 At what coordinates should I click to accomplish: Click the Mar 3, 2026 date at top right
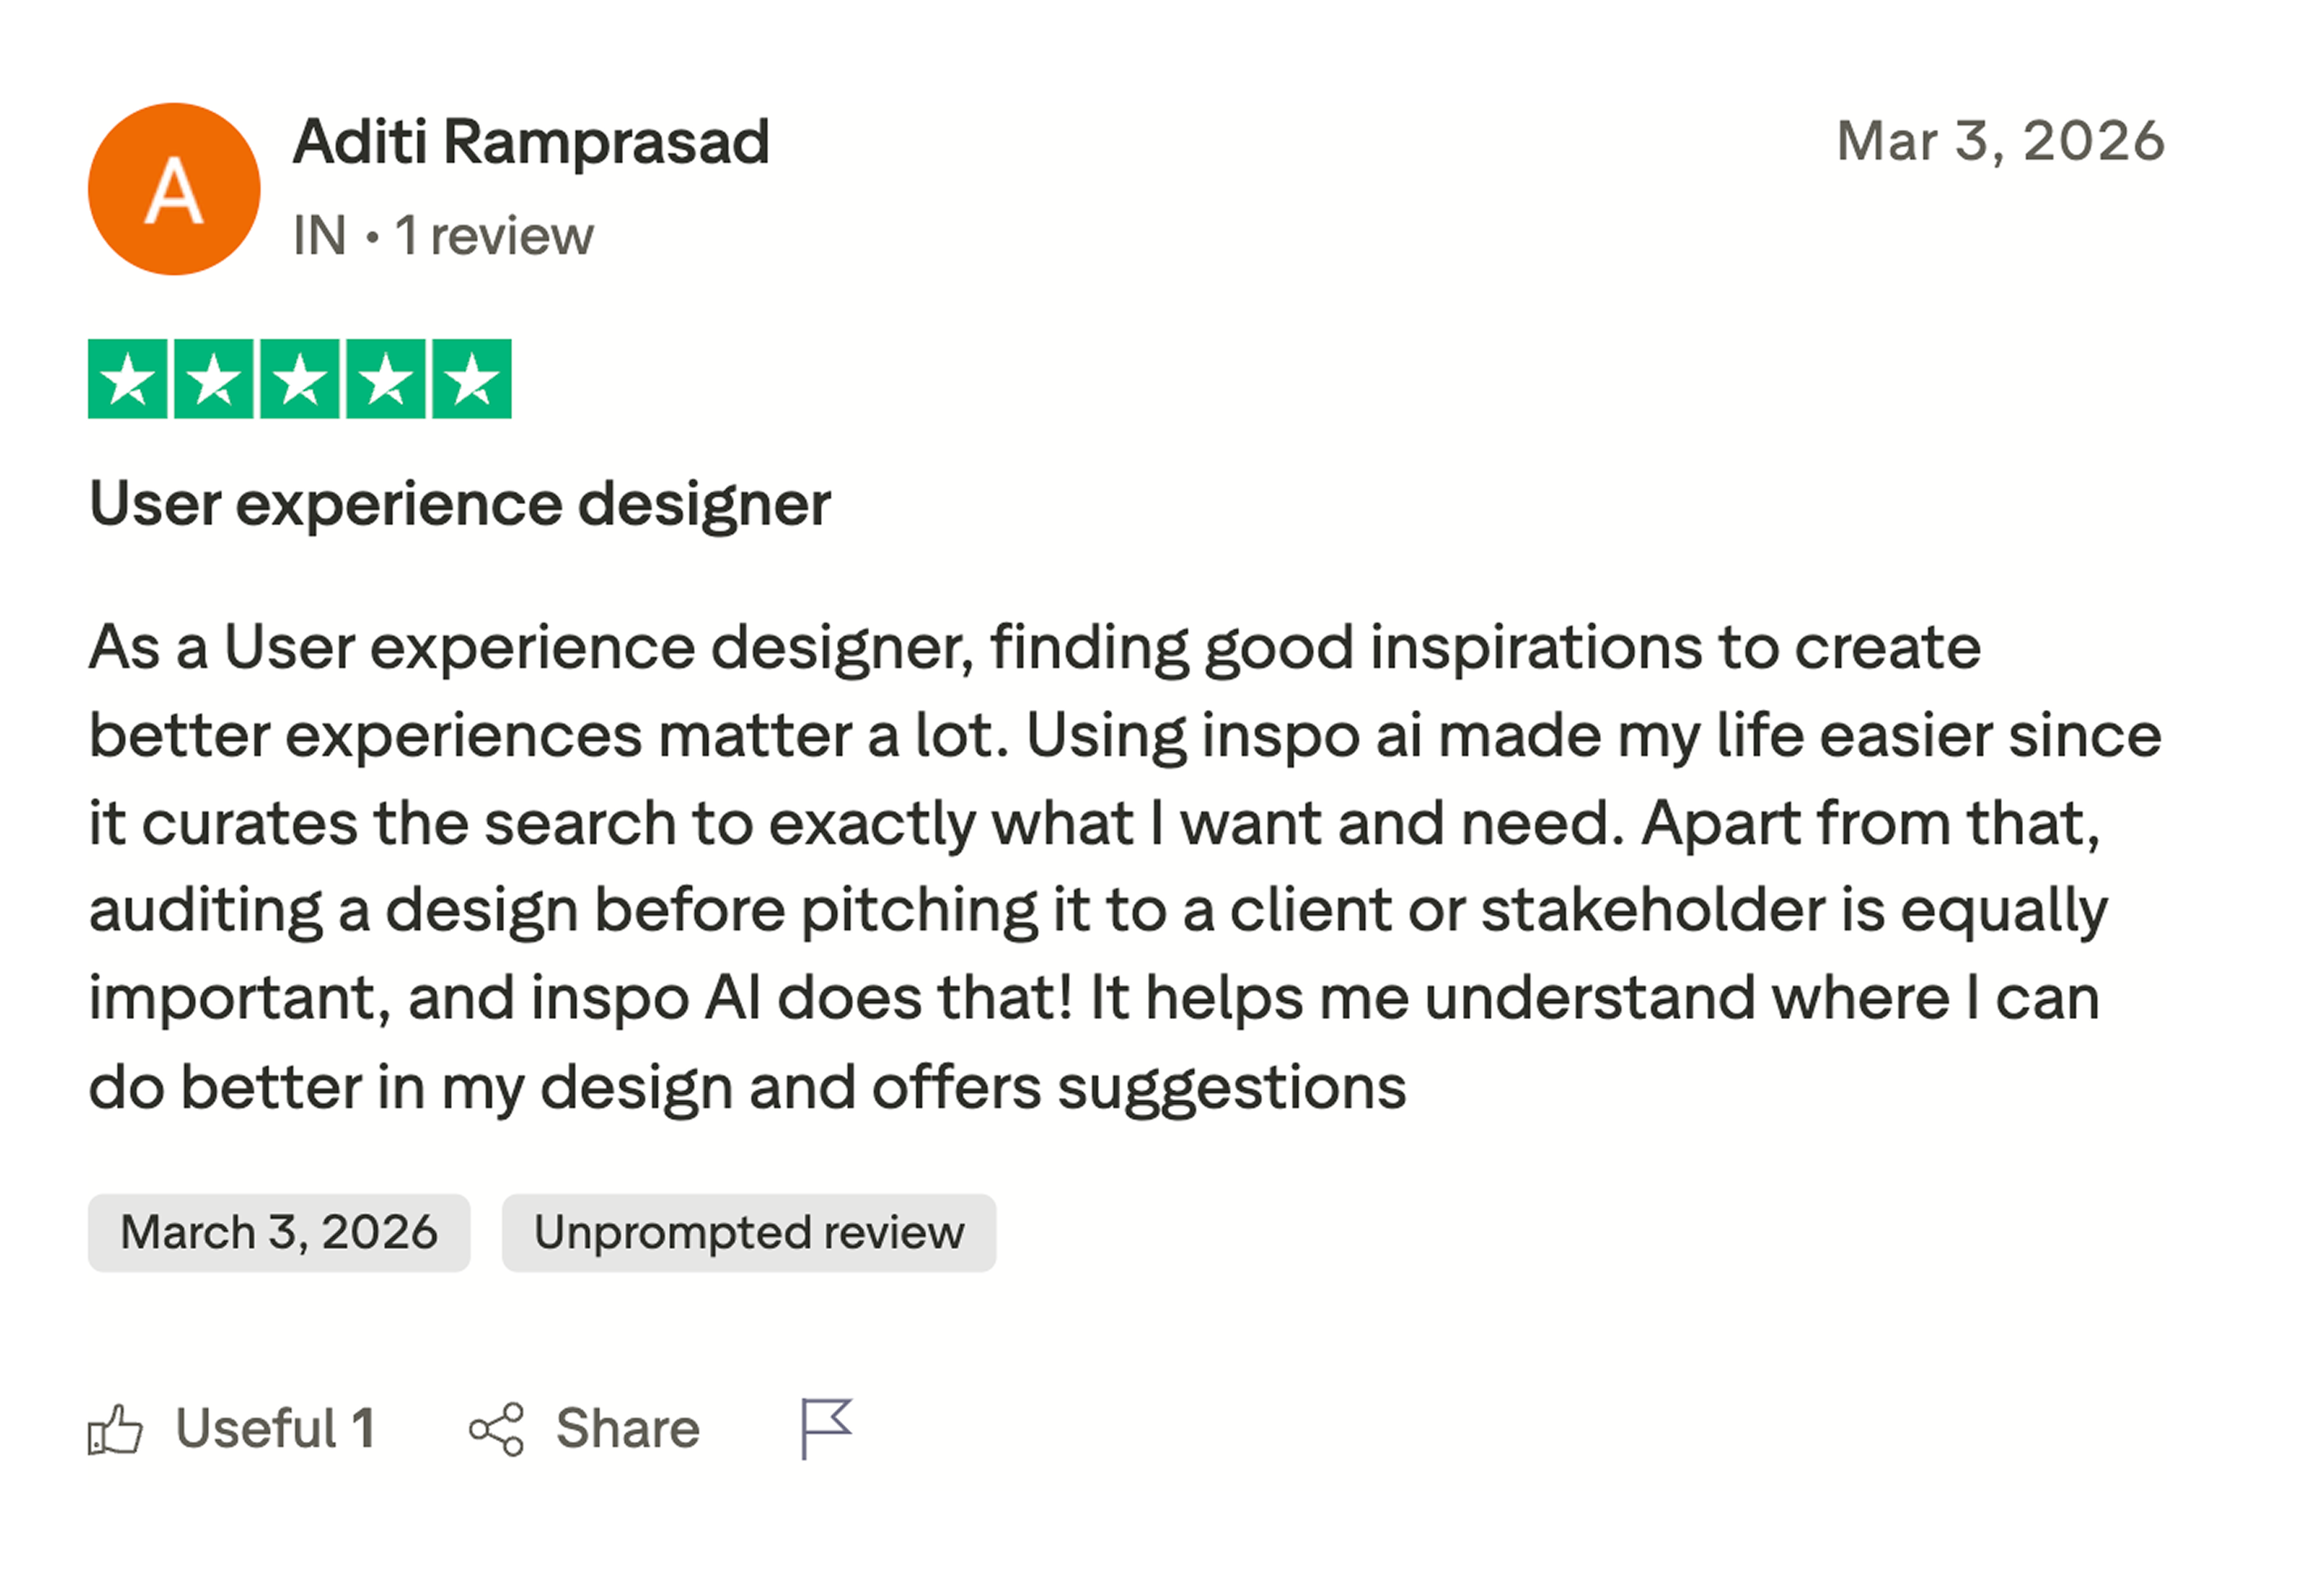pos(2003,142)
